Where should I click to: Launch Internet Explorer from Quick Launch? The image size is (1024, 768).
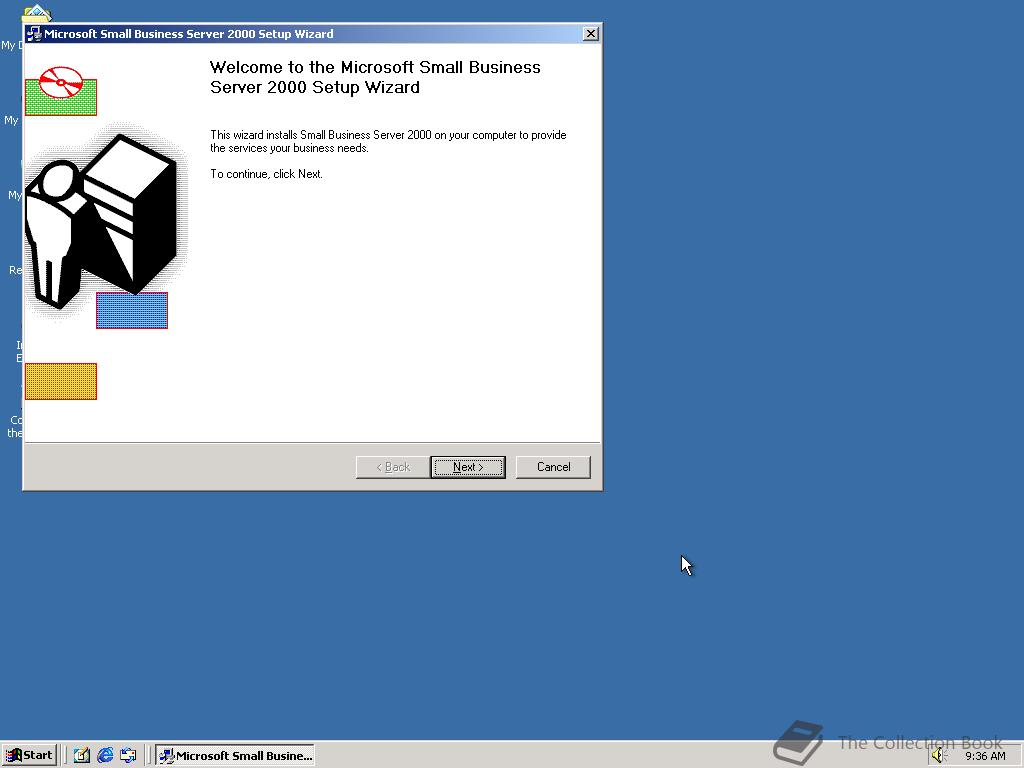pos(105,756)
